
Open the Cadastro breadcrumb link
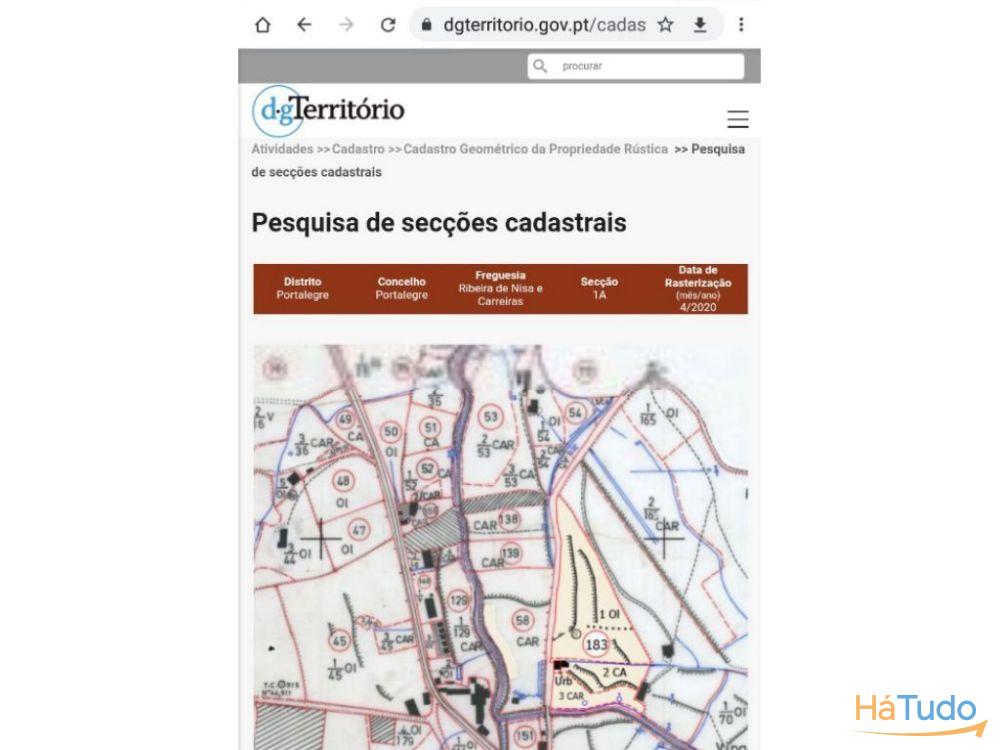pos(358,149)
